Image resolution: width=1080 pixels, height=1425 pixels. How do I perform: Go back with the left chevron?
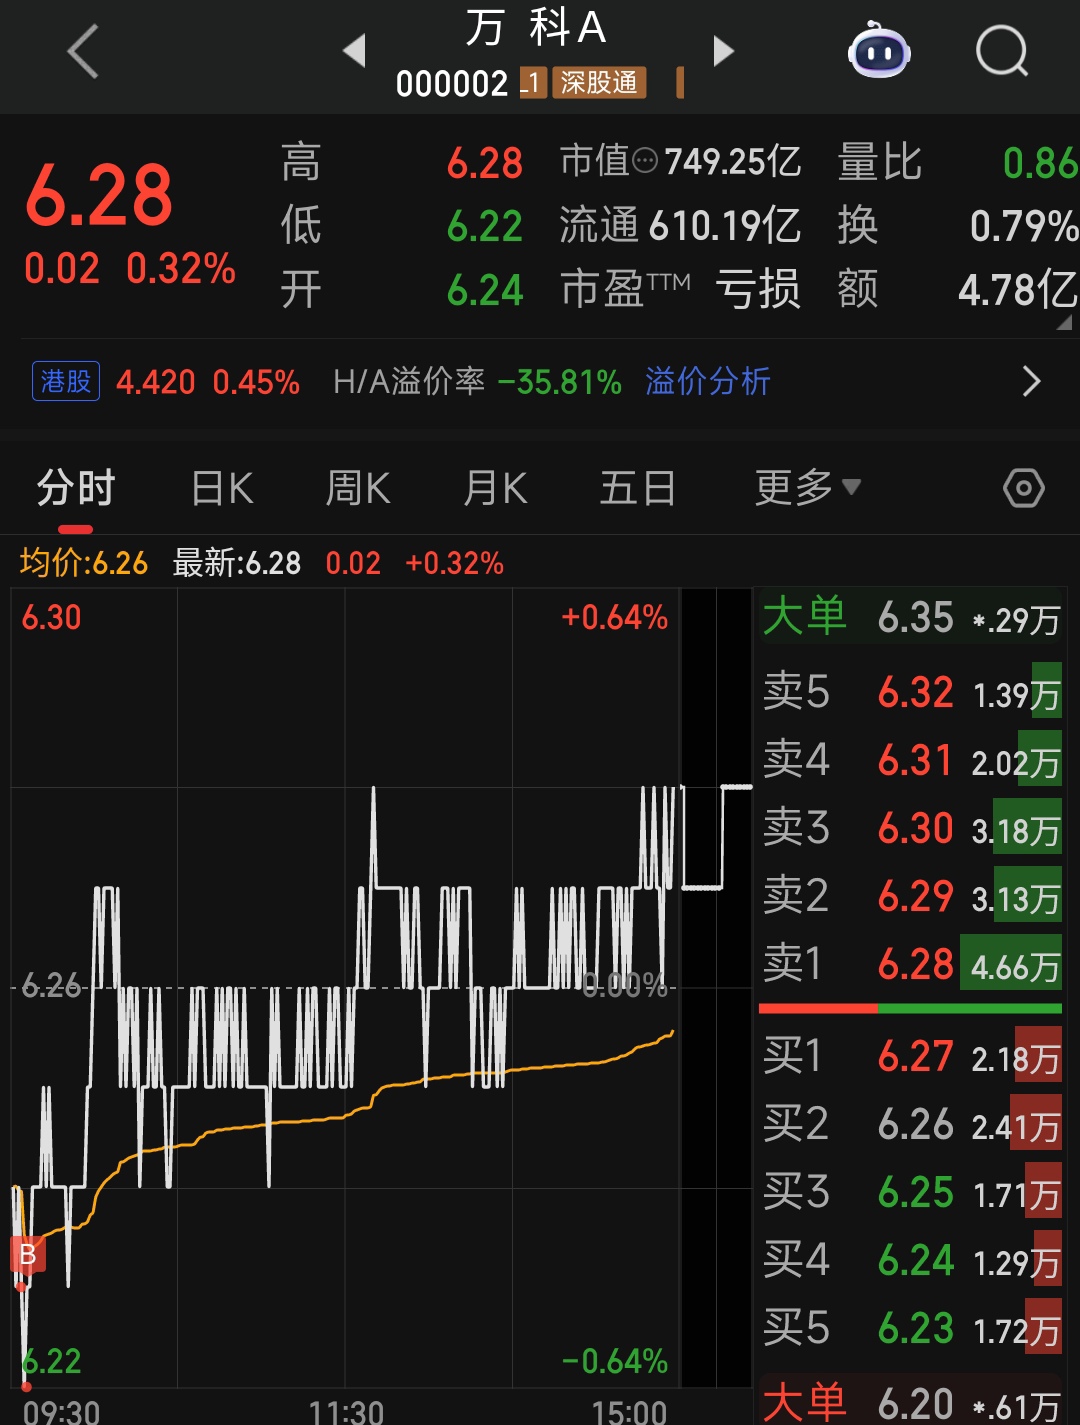click(x=83, y=51)
